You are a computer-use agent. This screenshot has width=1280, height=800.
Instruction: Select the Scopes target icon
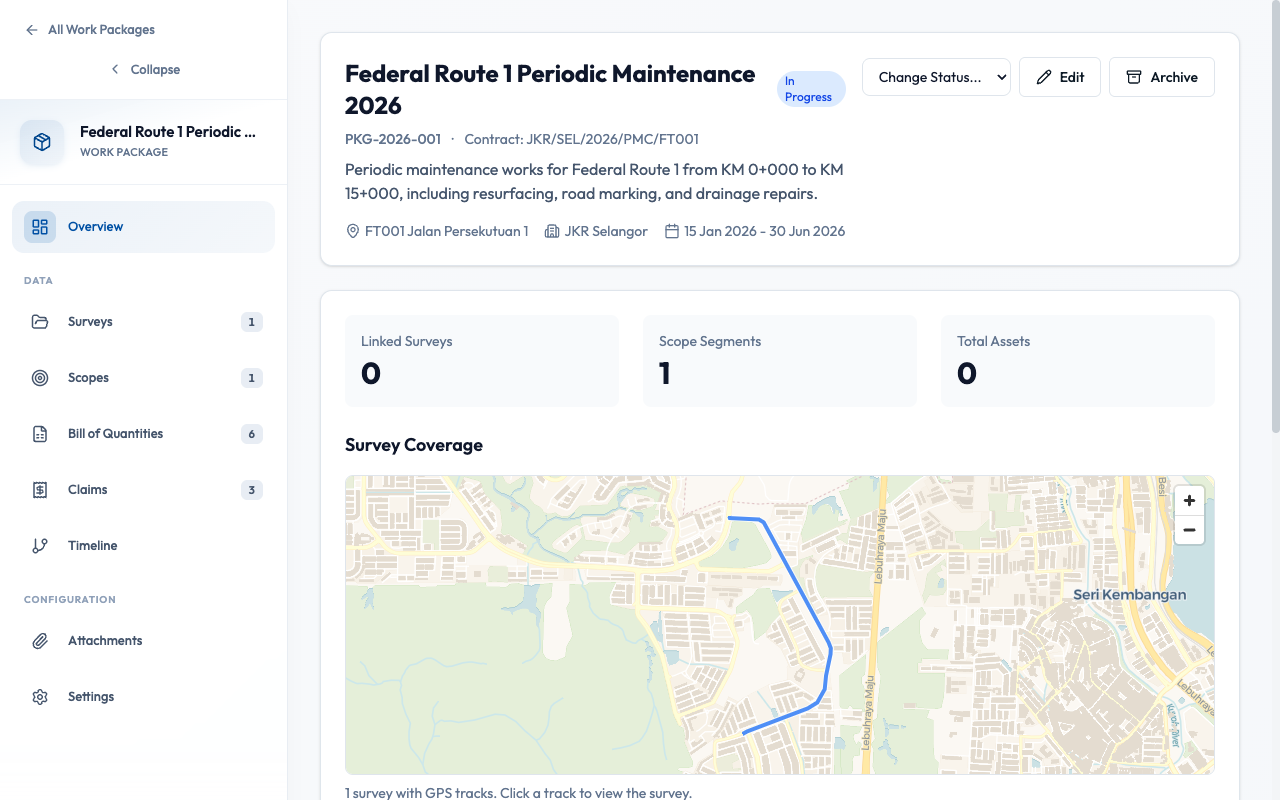(x=39, y=377)
